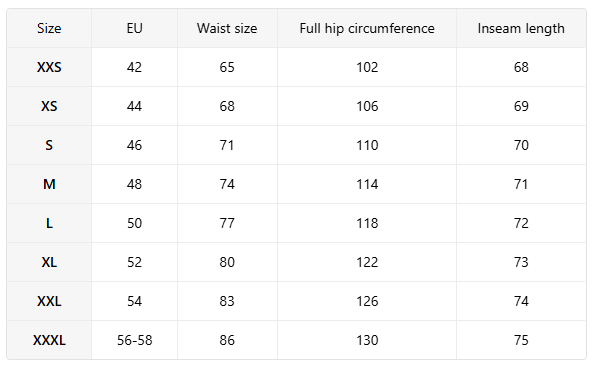The width and height of the screenshot is (593, 365).
Task: Click the EU value 48 cell
Action: click(x=134, y=184)
